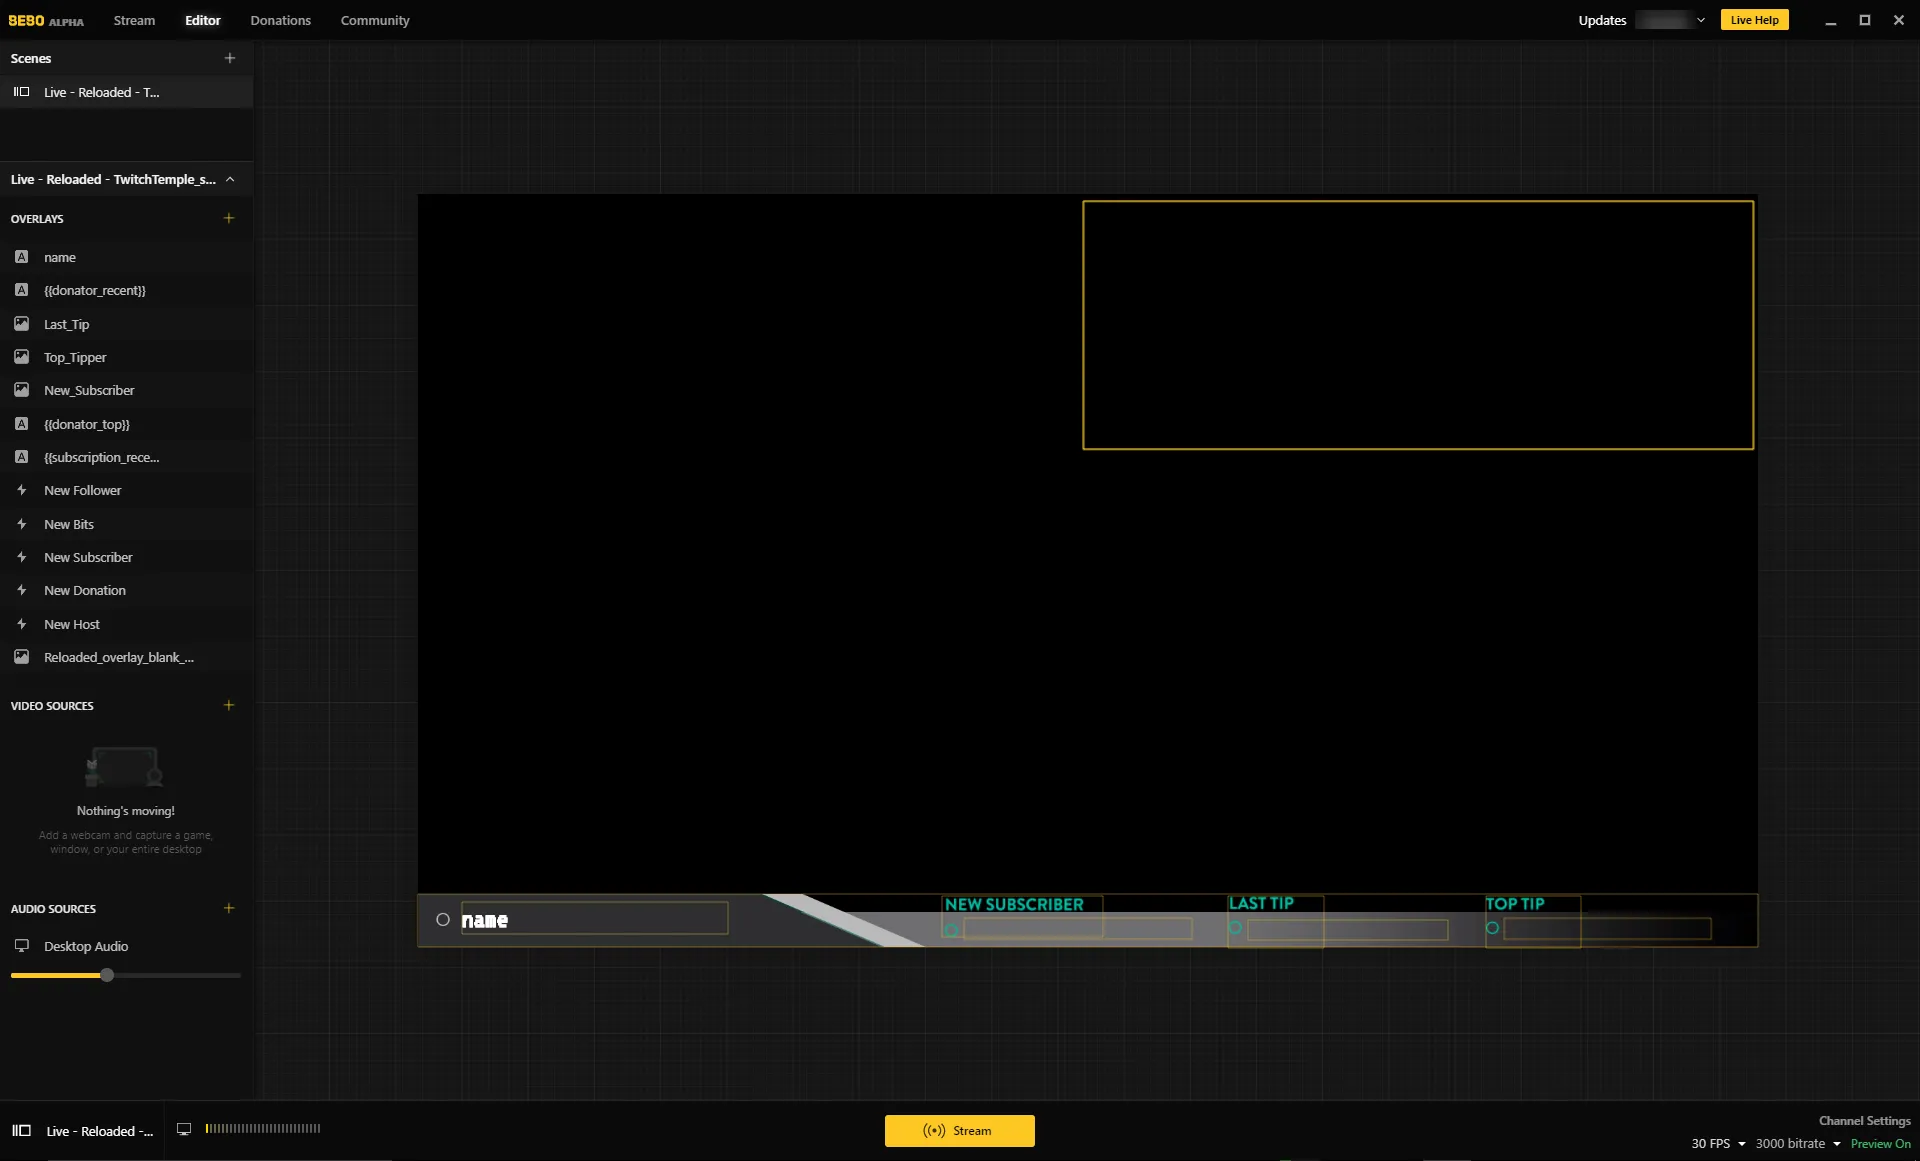1920x1161 pixels.
Task: Click the text overlay icon beside name
Action: 22,257
